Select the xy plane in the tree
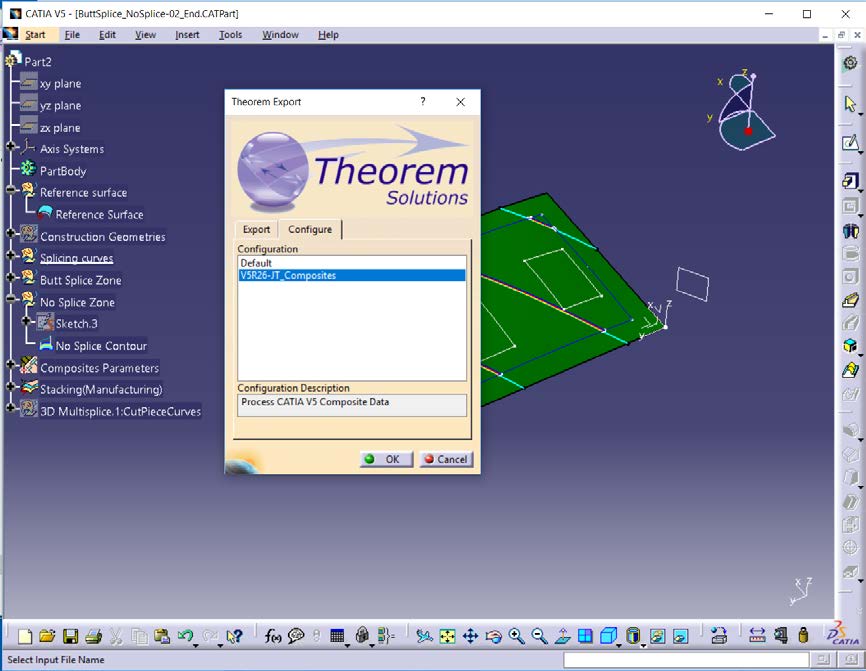 click(x=60, y=84)
